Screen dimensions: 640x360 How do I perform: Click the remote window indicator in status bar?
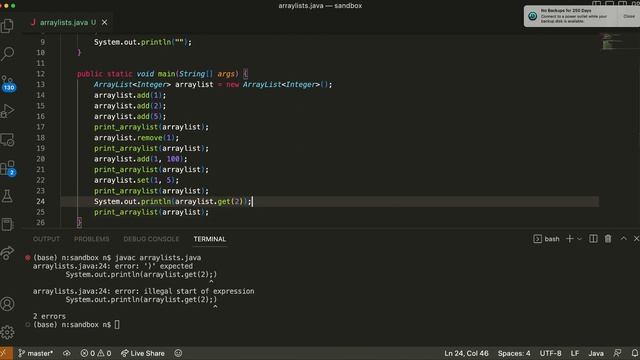pyautogui.click(x=6, y=353)
